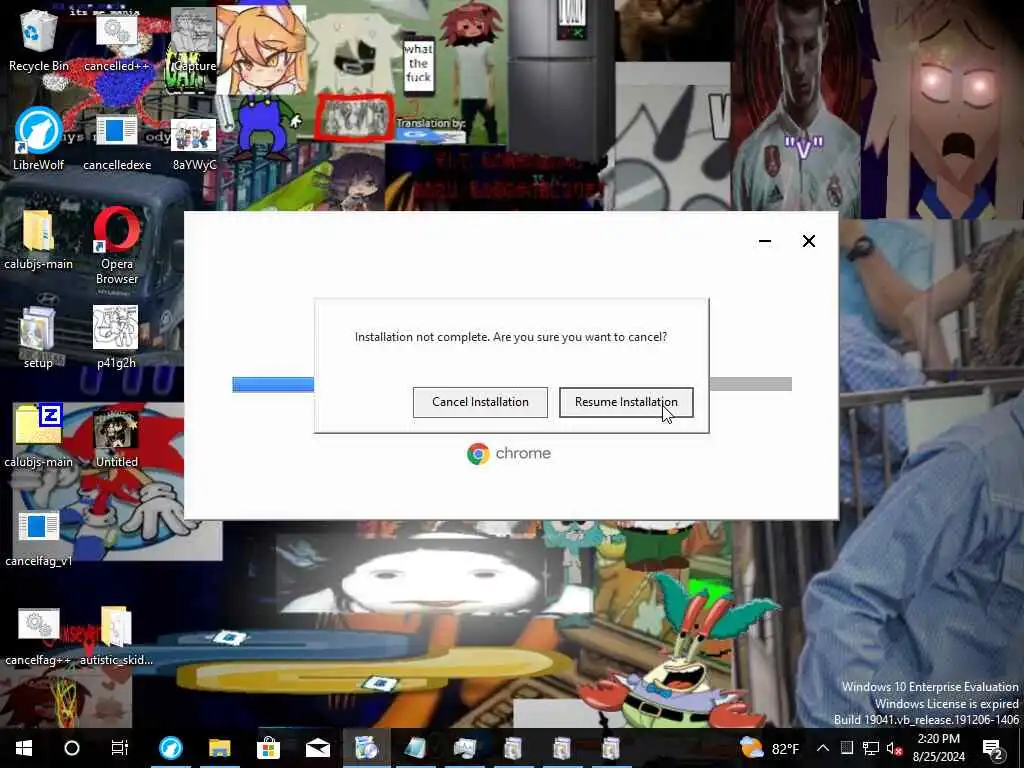Show hidden system tray icons
Screen dimensions: 1024x768
(x=823, y=748)
